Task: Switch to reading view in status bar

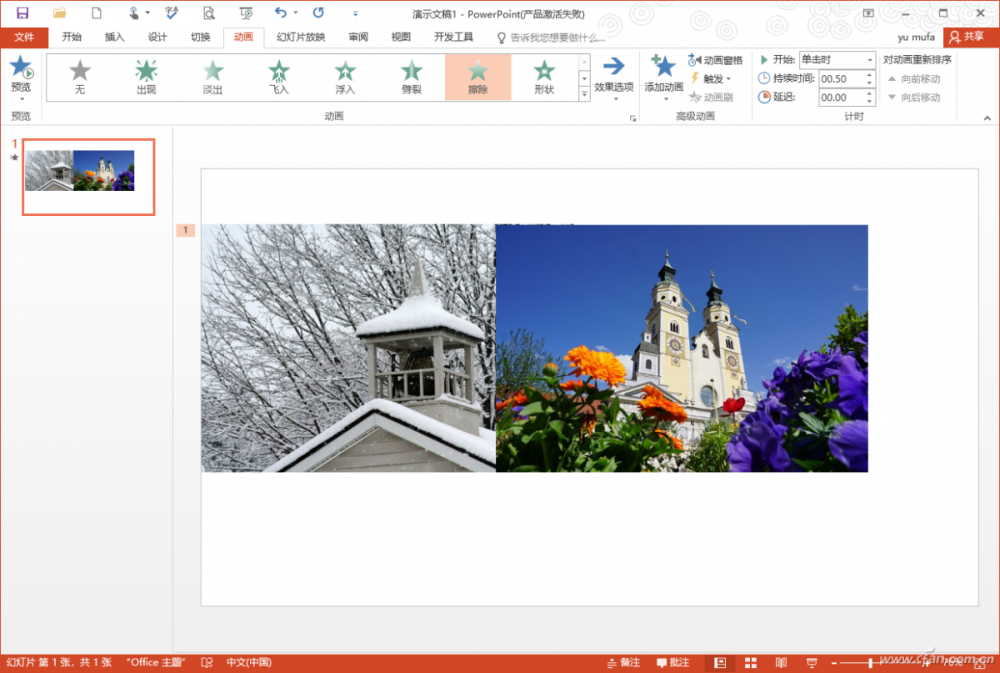Action: tap(781, 663)
